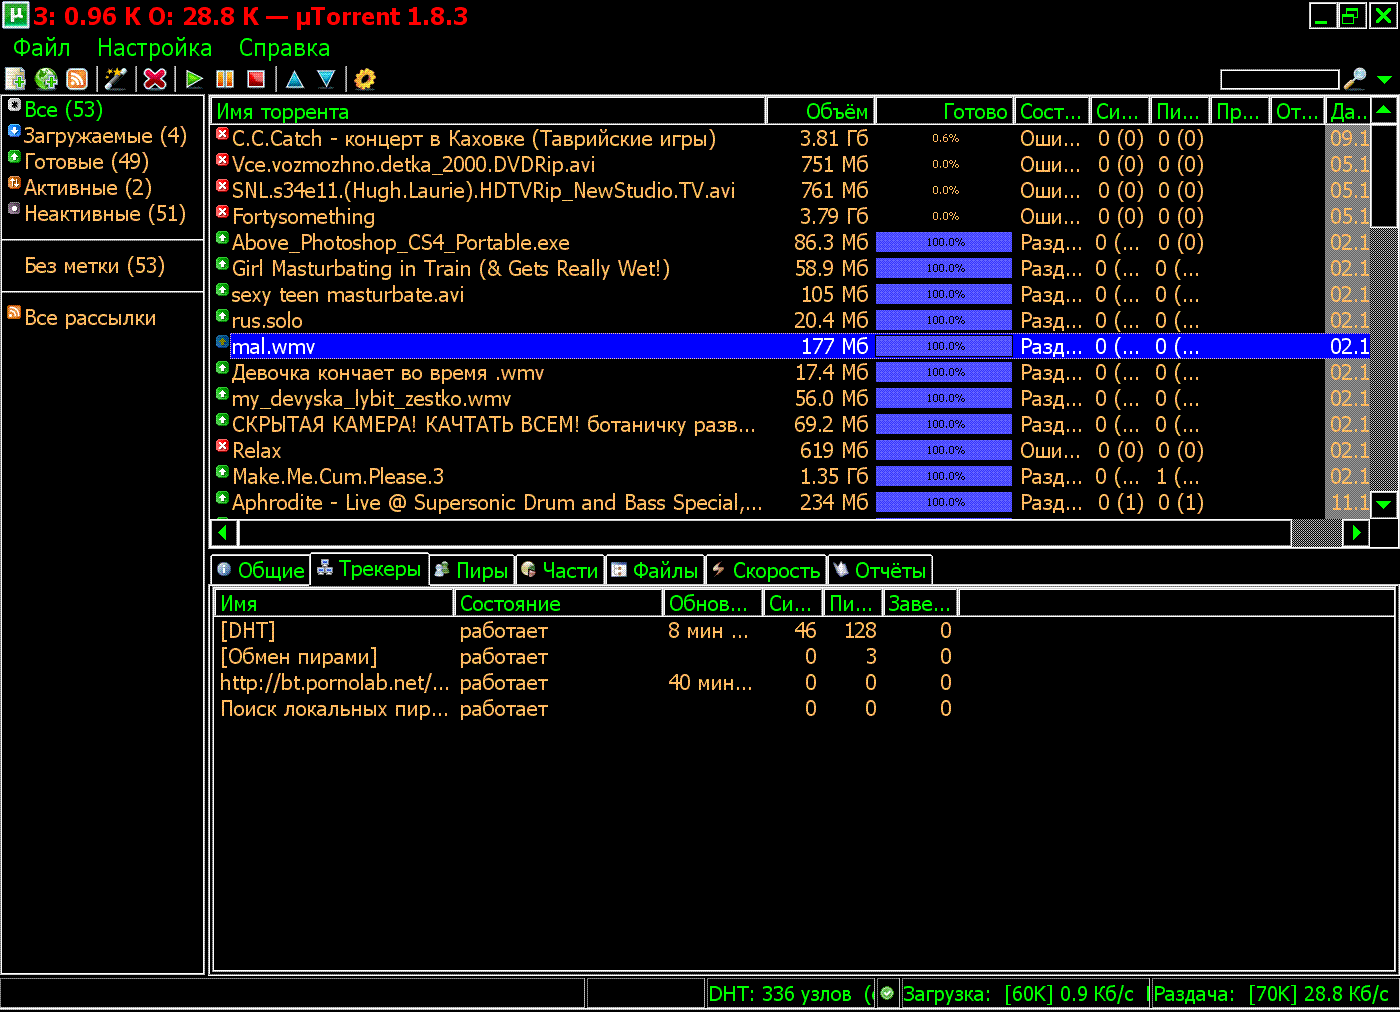Viewport: 1400px width, 1012px height.
Task: Select Aphrodite Live Supersonic torrent row
Action: (790, 503)
